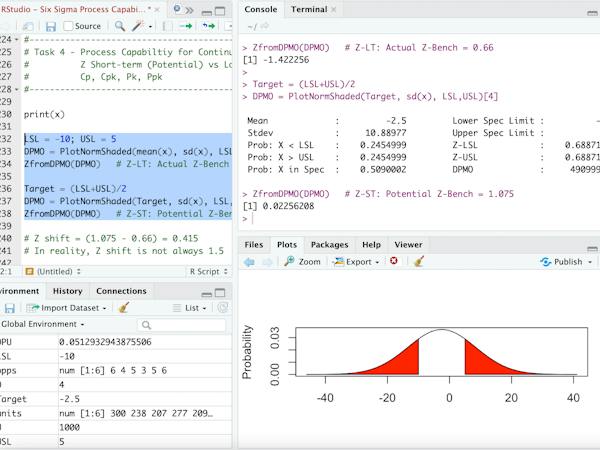Open Find/Replace magnifier in editor toolbar

pyautogui.click(x=120, y=26)
